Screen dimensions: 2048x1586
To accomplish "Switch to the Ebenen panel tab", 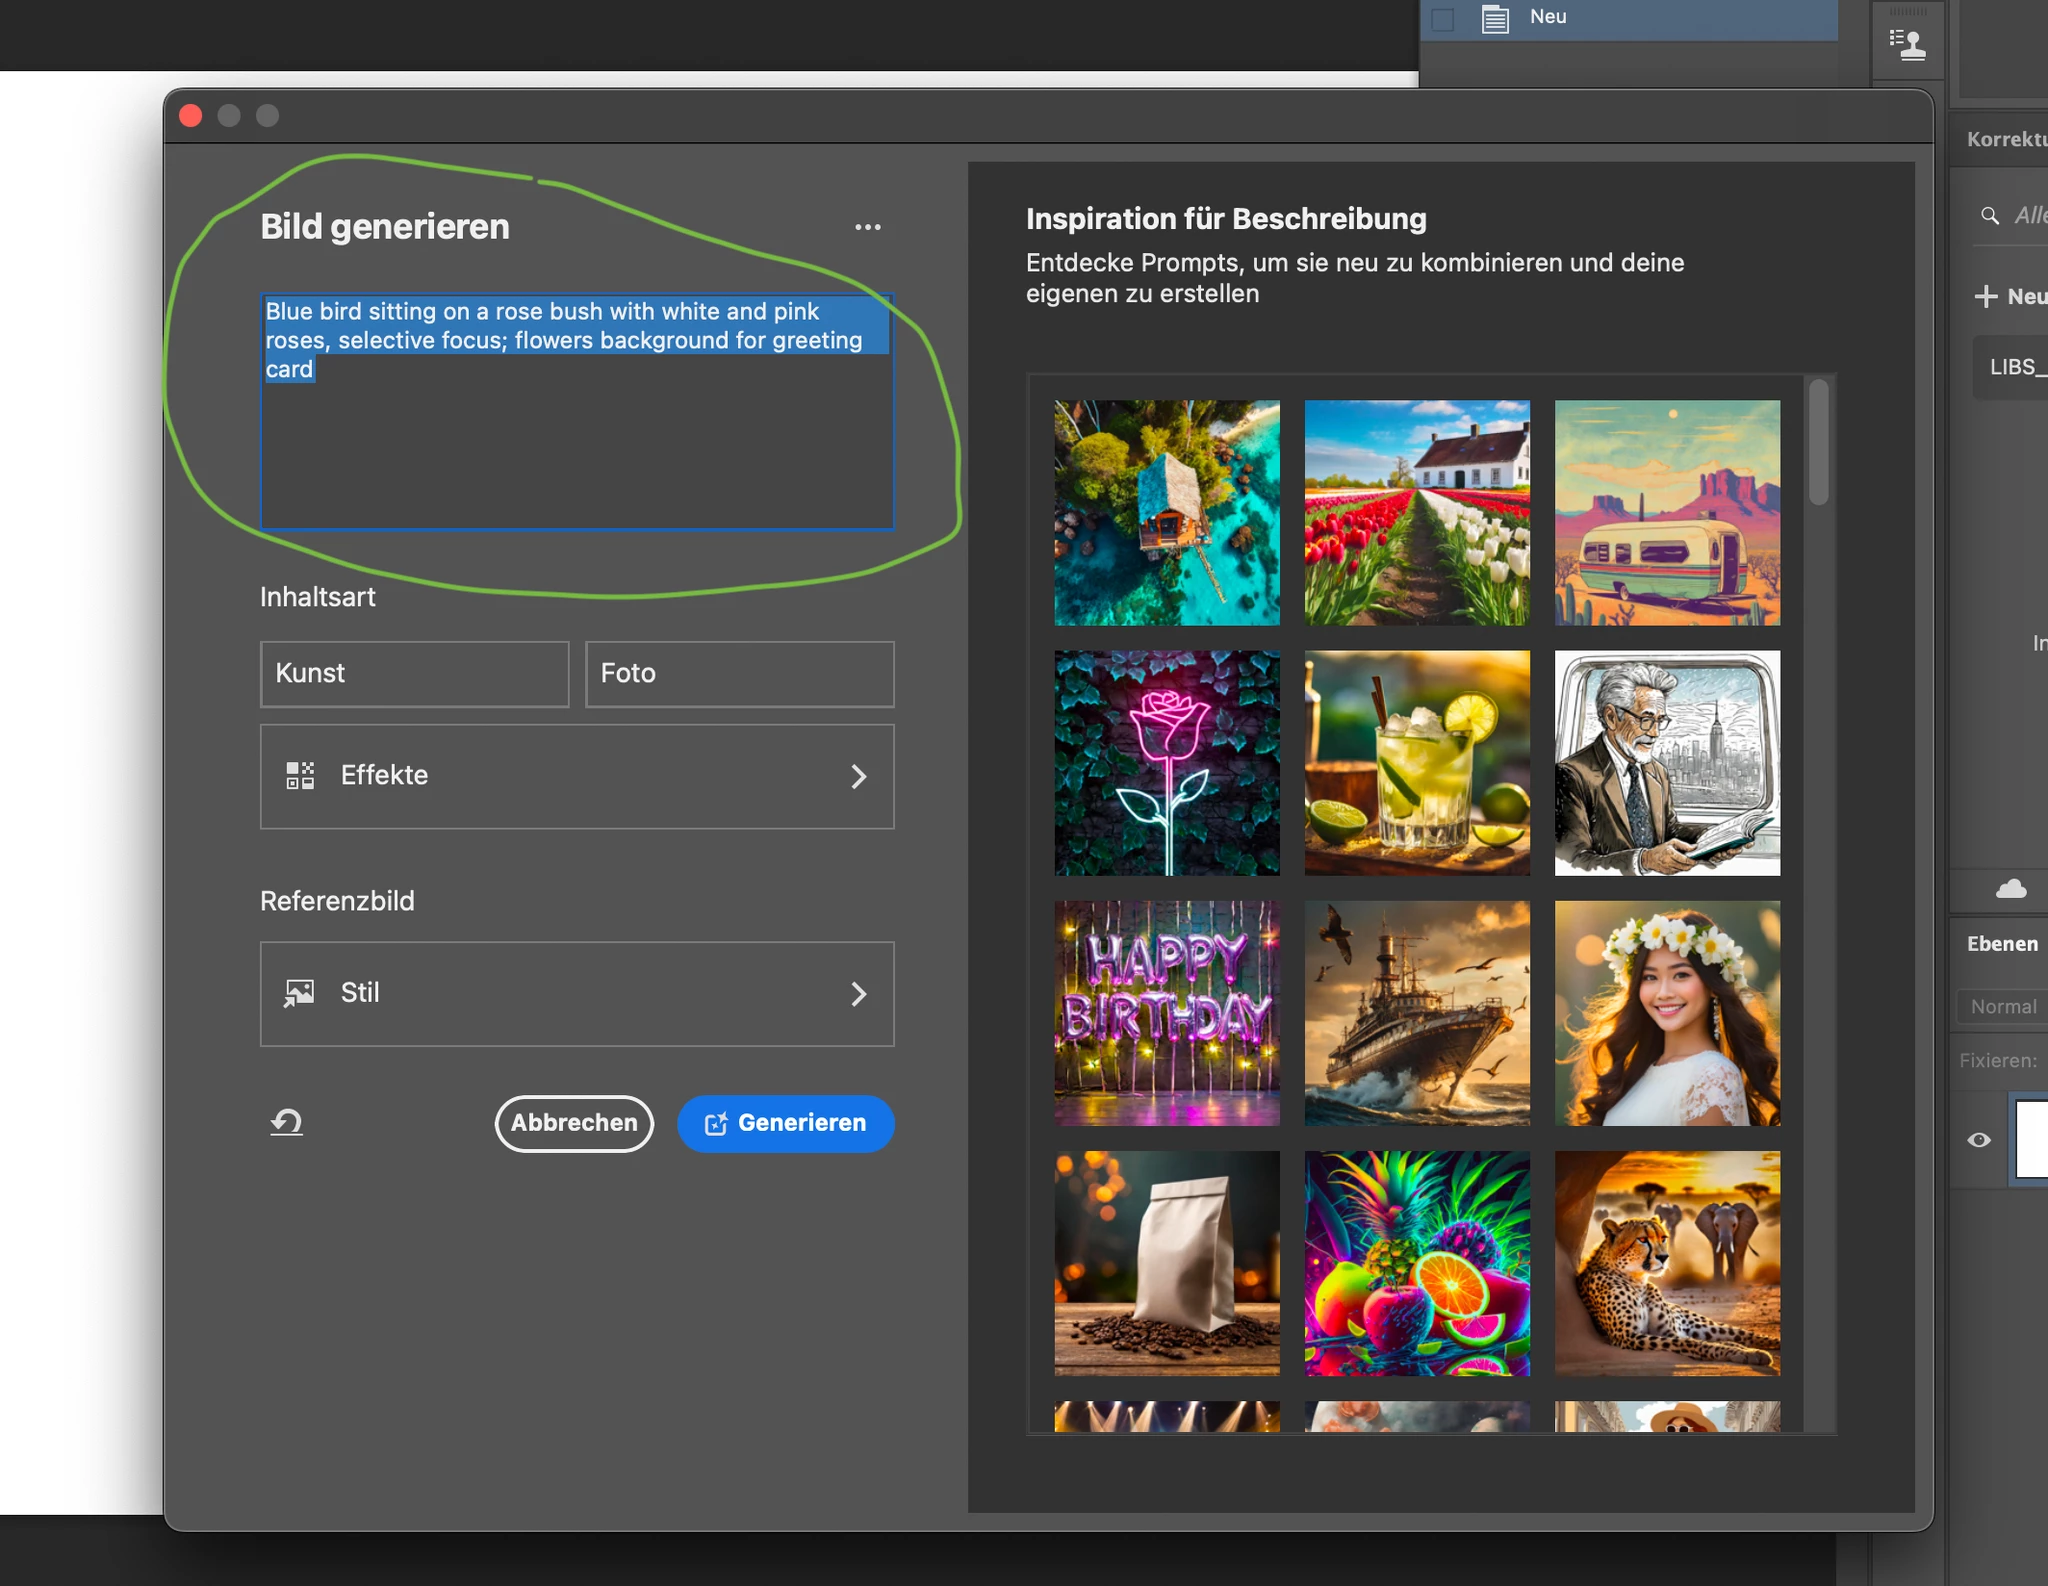I will pos(2001,944).
